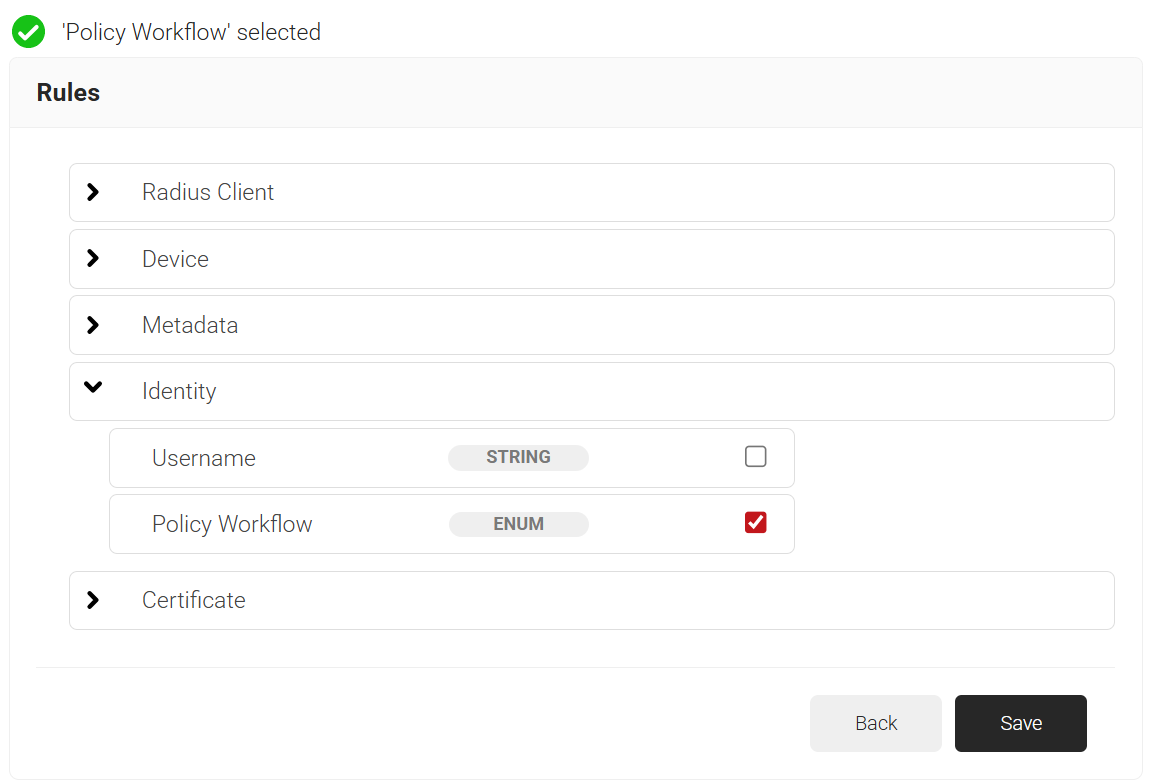Select the Radius Client label
Image resolution: width=1149 pixels, height=783 pixels.
(x=208, y=192)
